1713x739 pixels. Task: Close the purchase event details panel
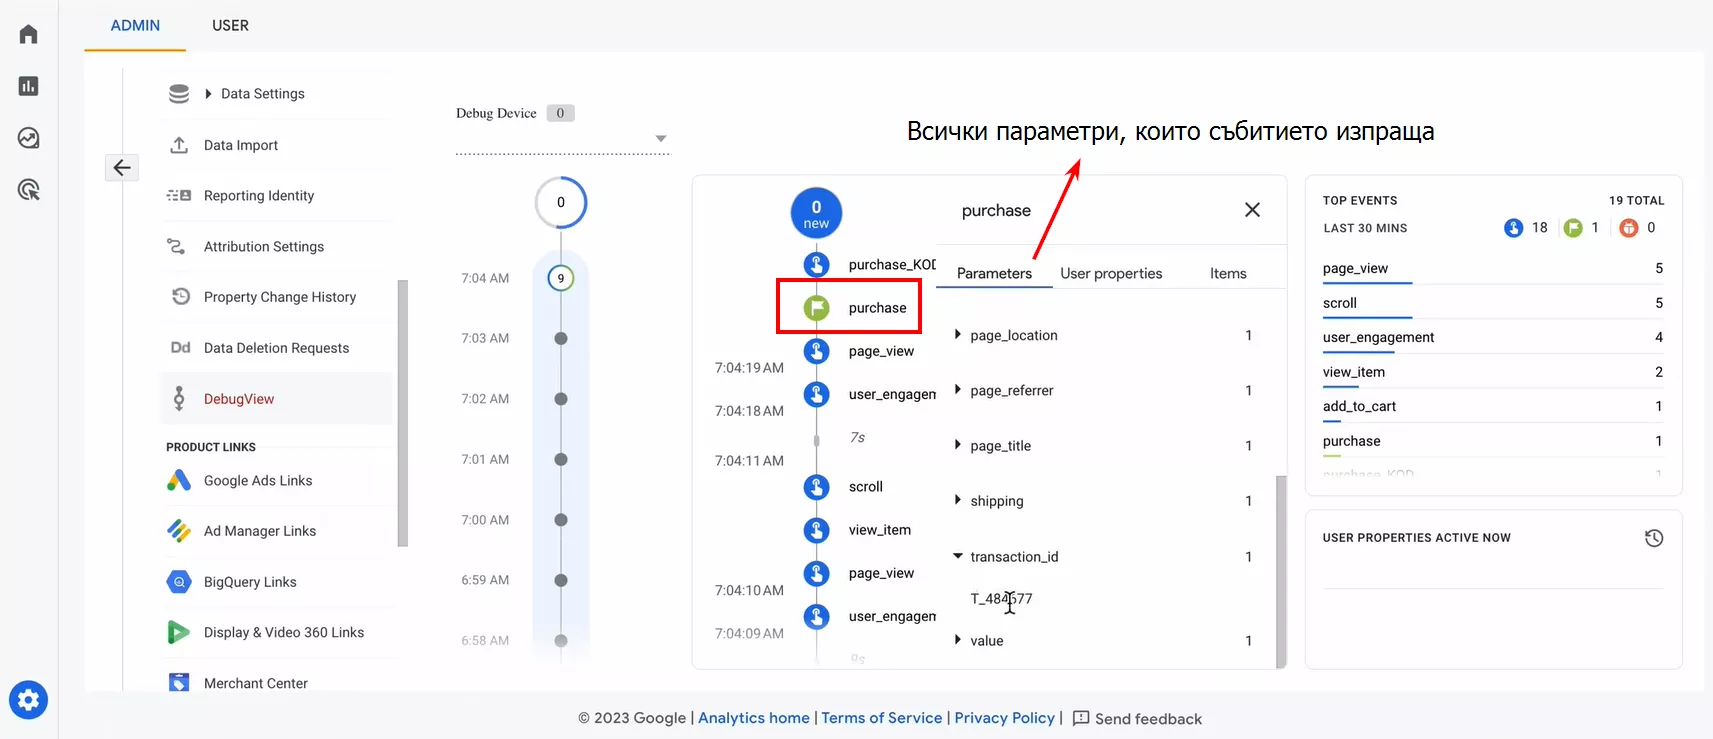tap(1252, 210)
